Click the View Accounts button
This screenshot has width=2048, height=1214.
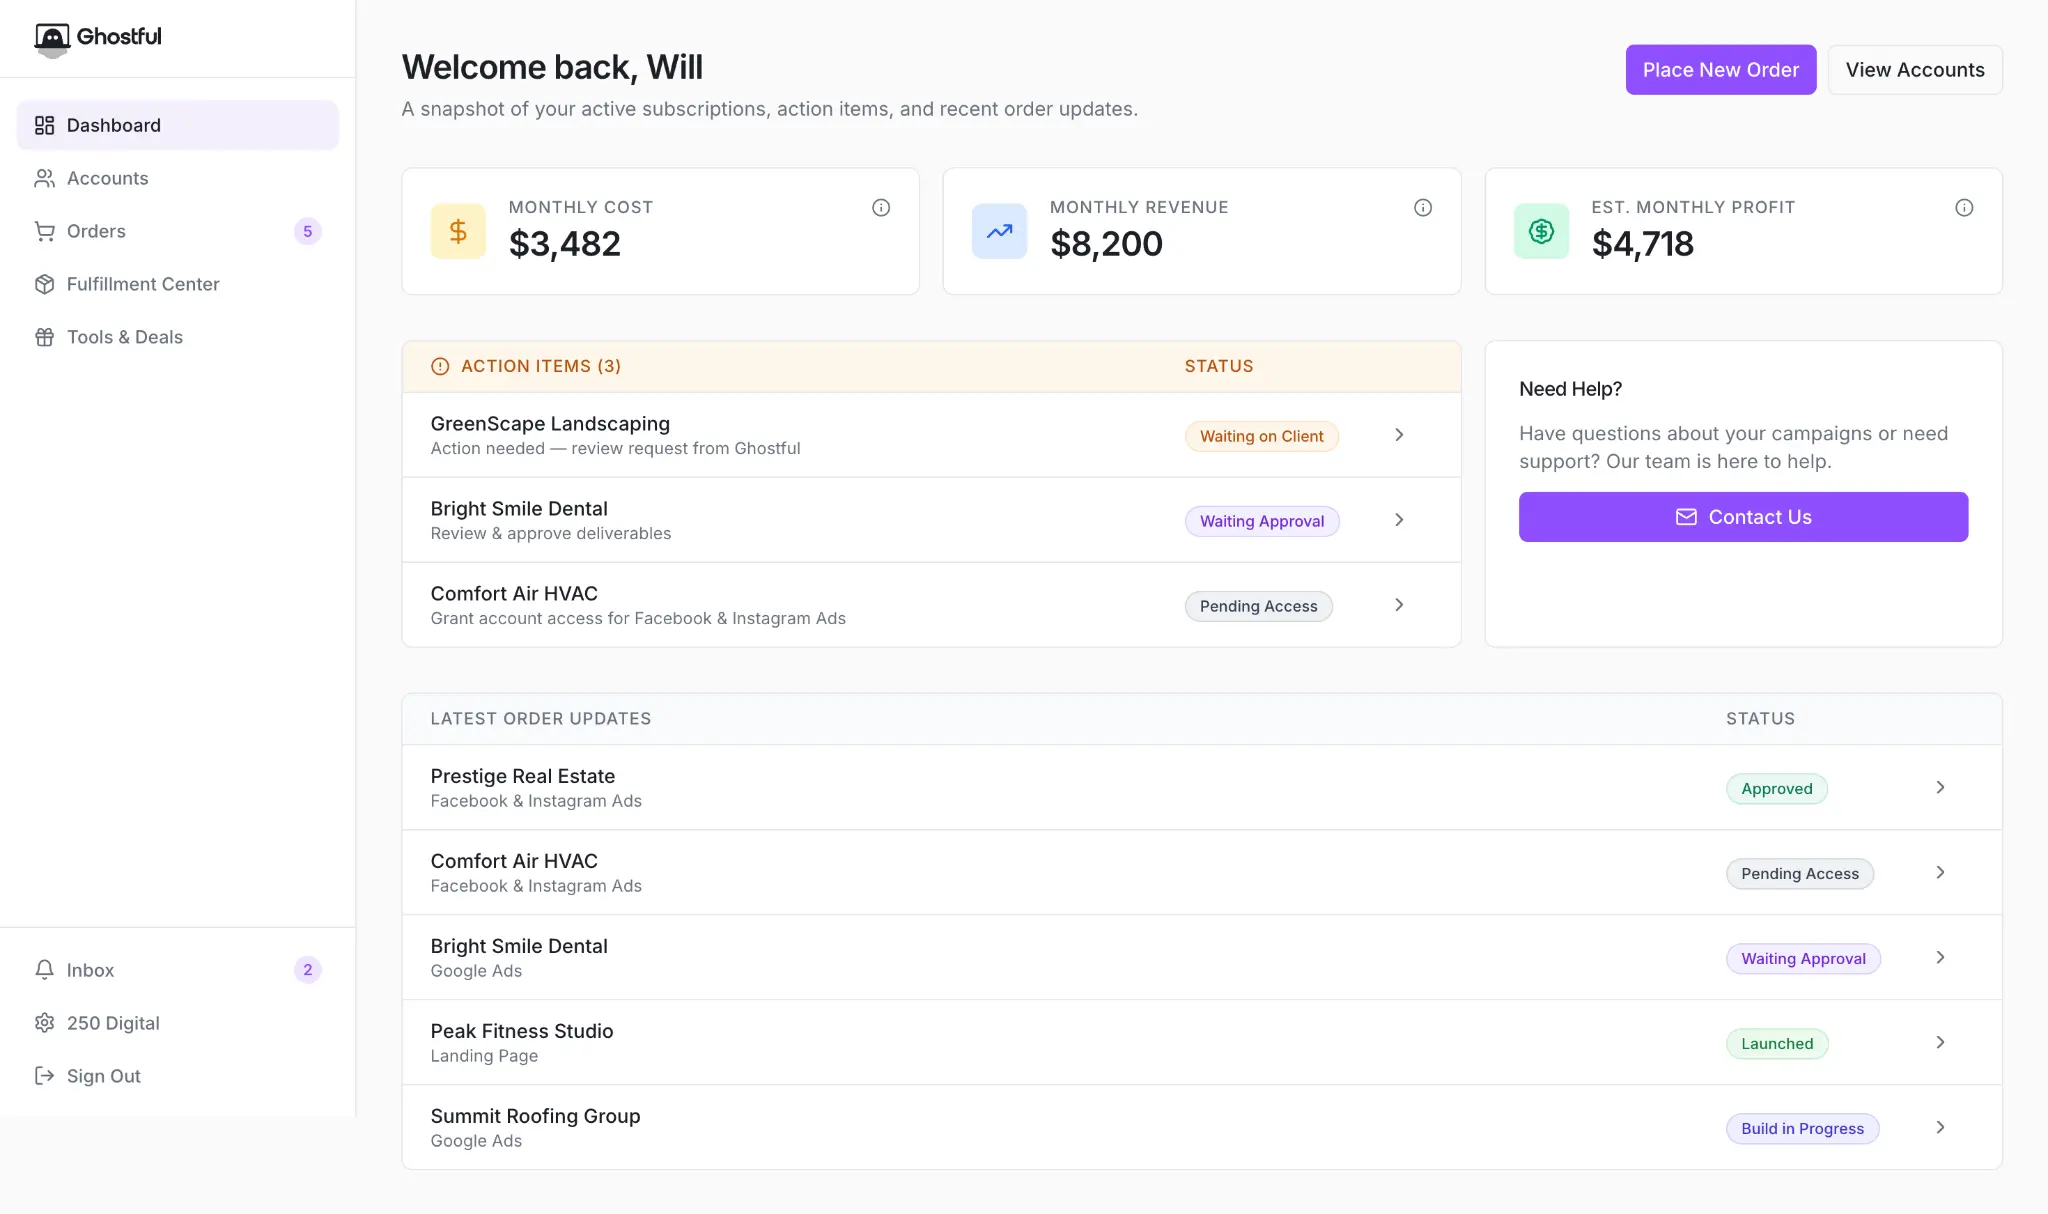(x=1914, y=70)
